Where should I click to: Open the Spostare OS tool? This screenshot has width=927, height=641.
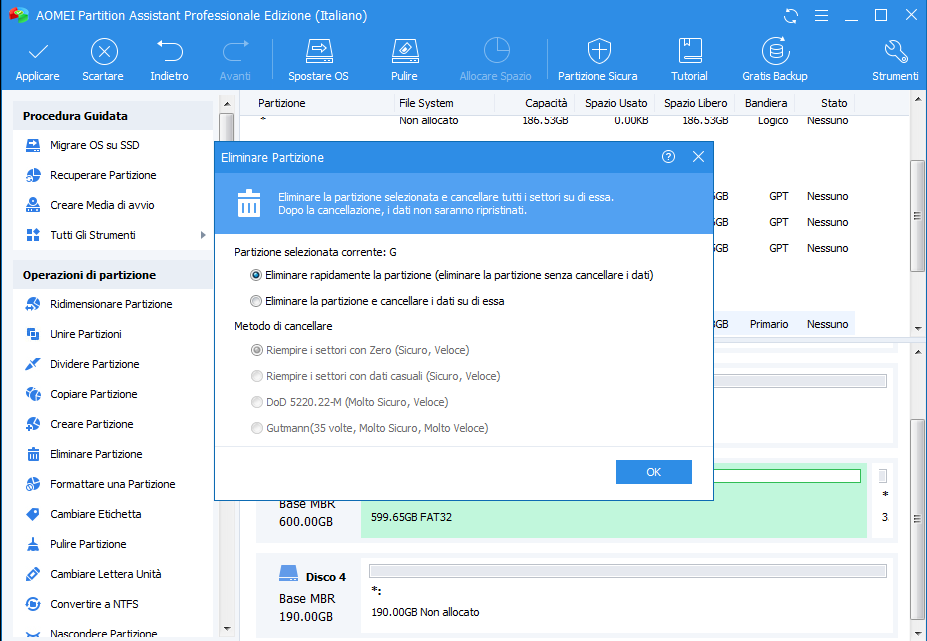318,52
